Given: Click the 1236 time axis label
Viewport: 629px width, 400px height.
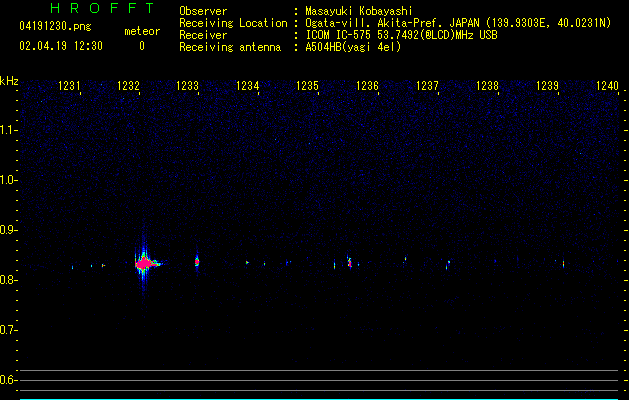Looking at the screenshot, I should [367, 86].
